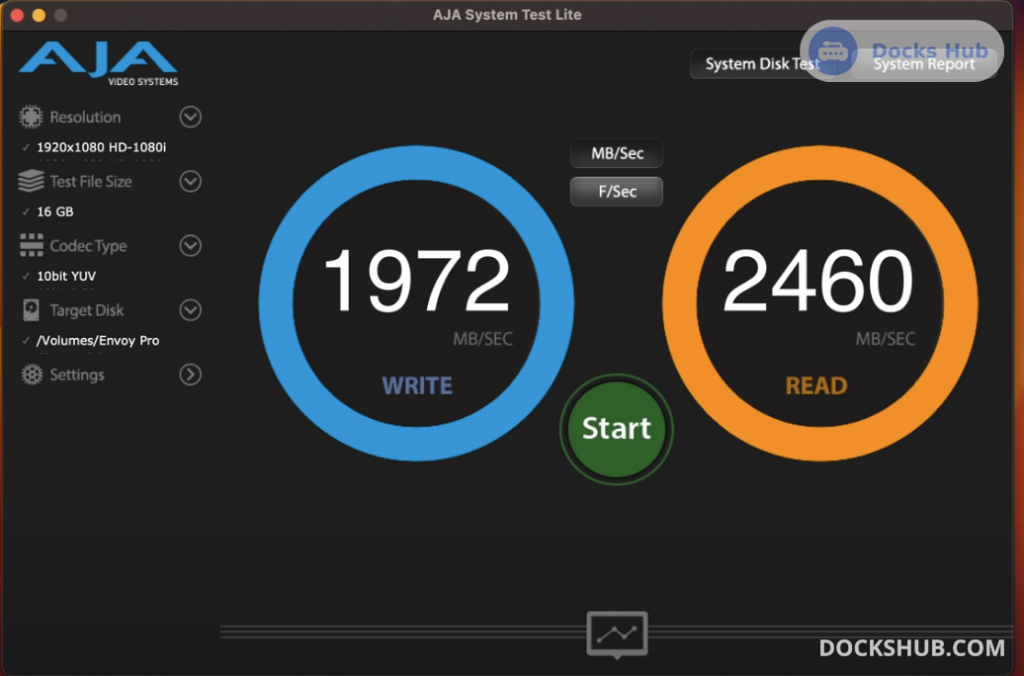Switch units to F/Sec
Image resolution: width=1024 pixels, height=676 pixels.
point(617,191)
